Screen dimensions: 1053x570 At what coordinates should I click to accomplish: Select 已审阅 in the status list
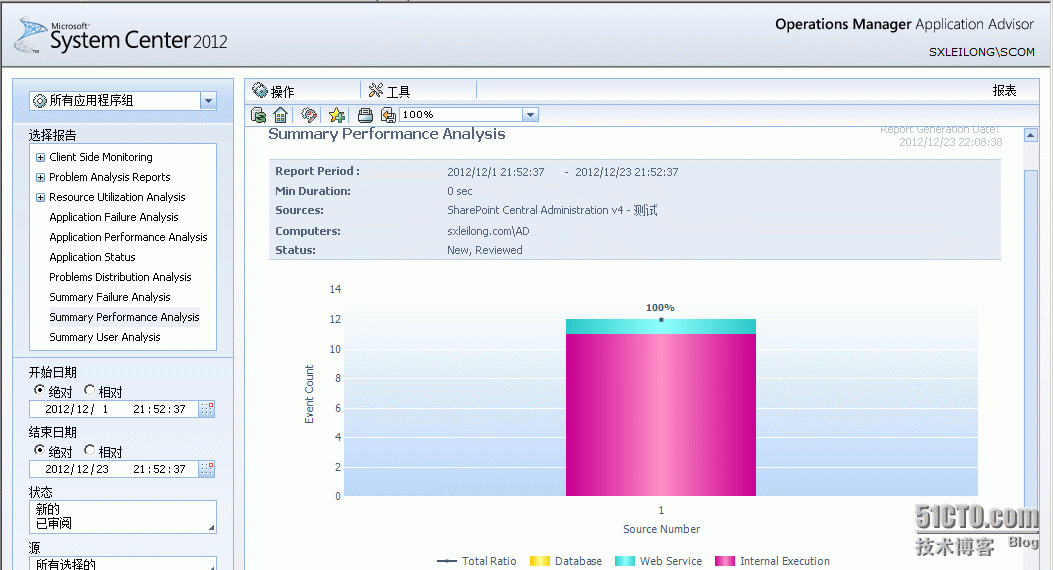pos(54,523)
